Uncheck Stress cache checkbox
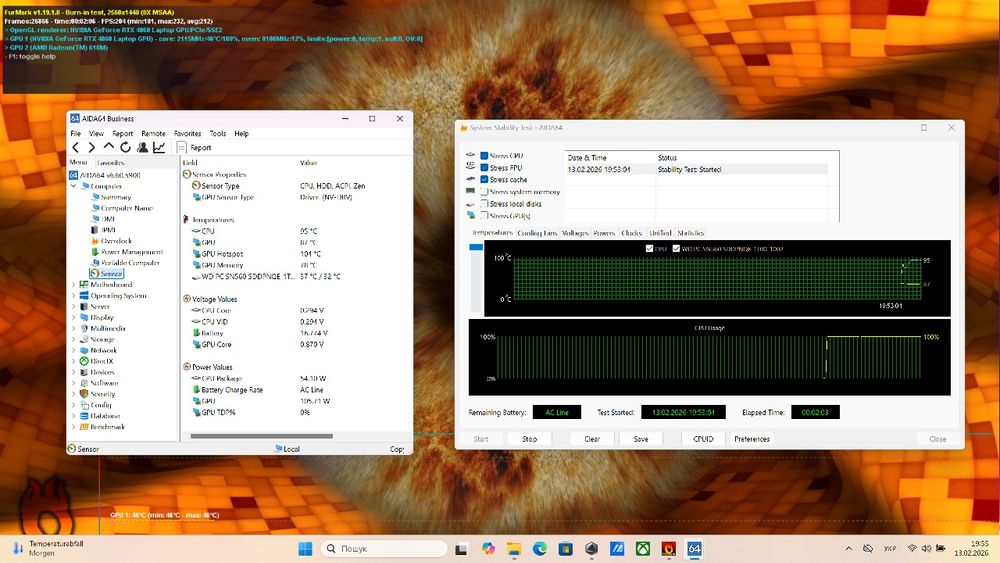This screenshot has height=563, width=1000. tap(484, 180)
